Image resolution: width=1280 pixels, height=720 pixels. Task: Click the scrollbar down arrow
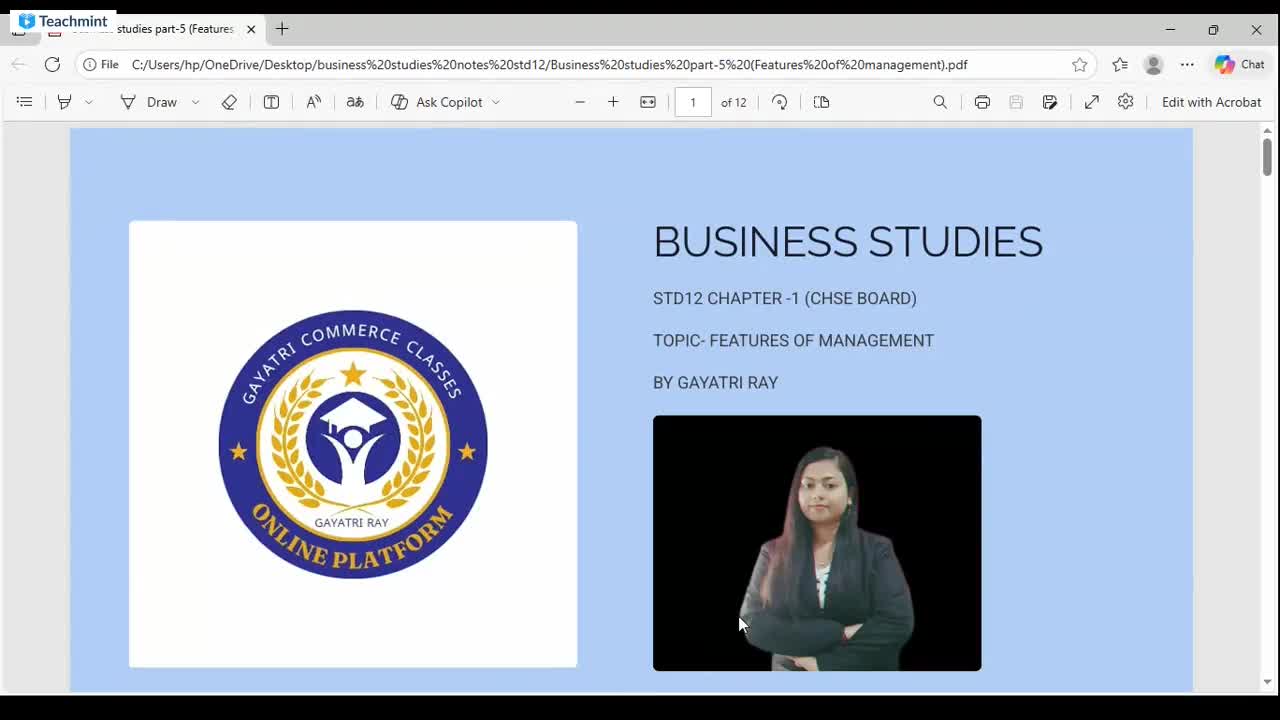[1267, 683]
